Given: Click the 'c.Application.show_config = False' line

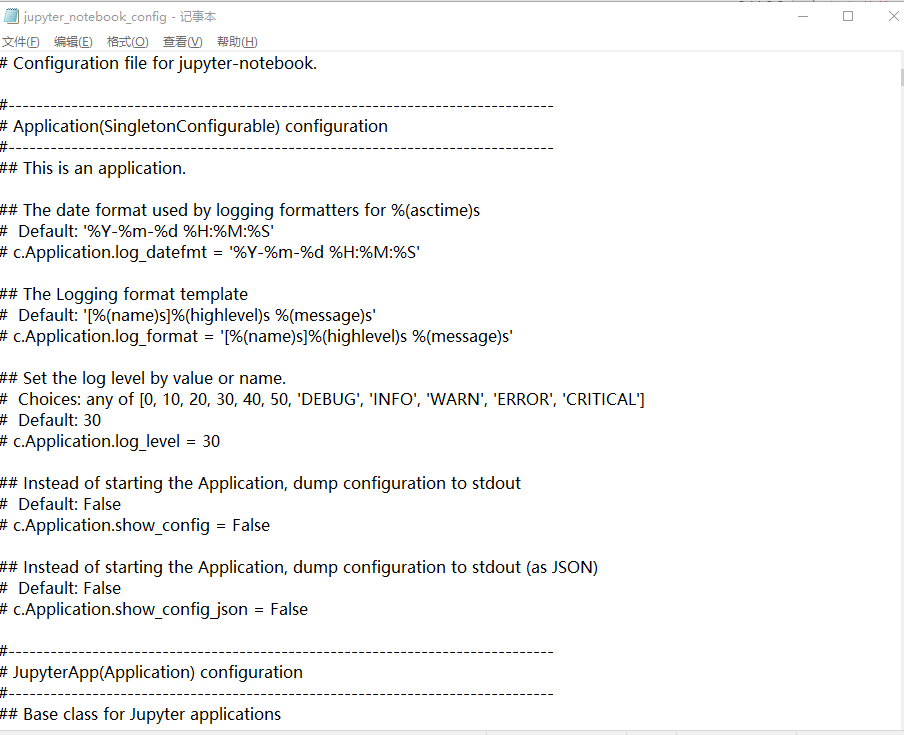Looking at the screenshot, I should pos(135,526).
